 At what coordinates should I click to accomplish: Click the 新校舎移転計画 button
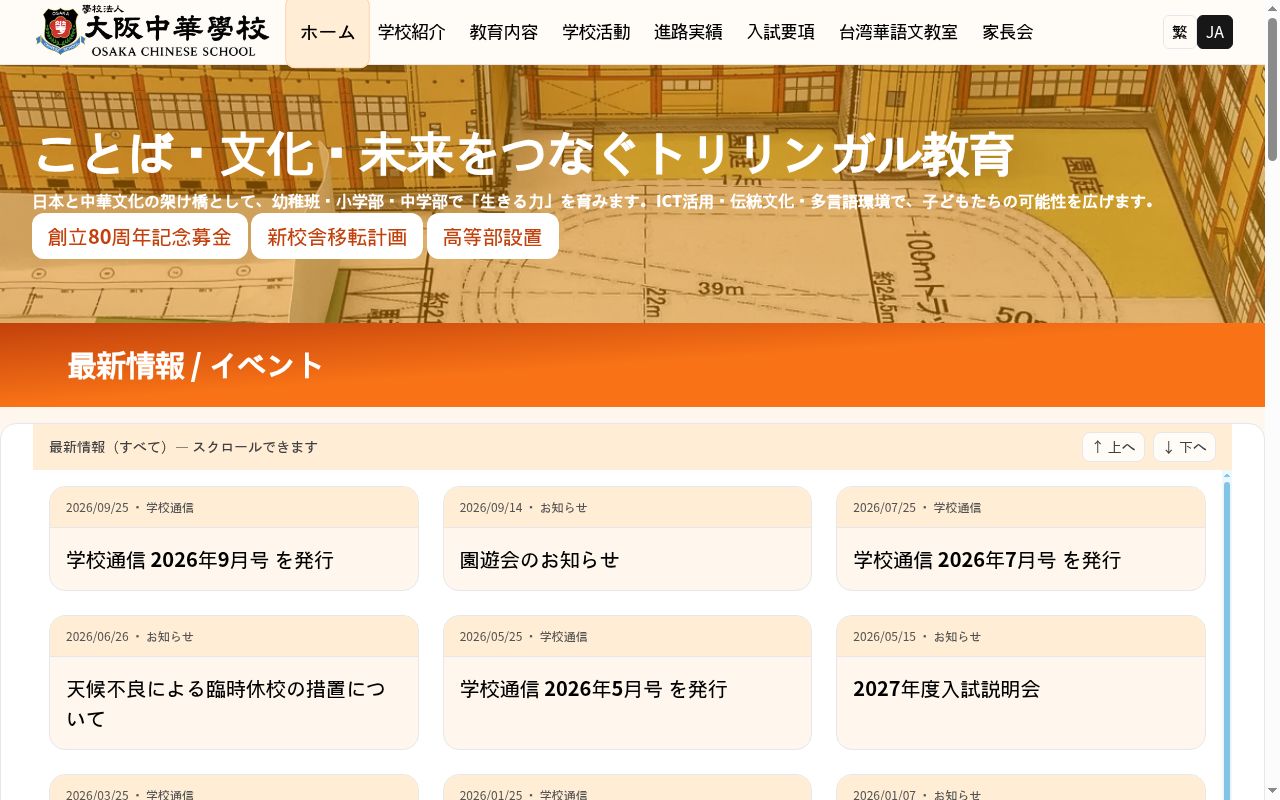pyautogui.click(x=337, y=237)
